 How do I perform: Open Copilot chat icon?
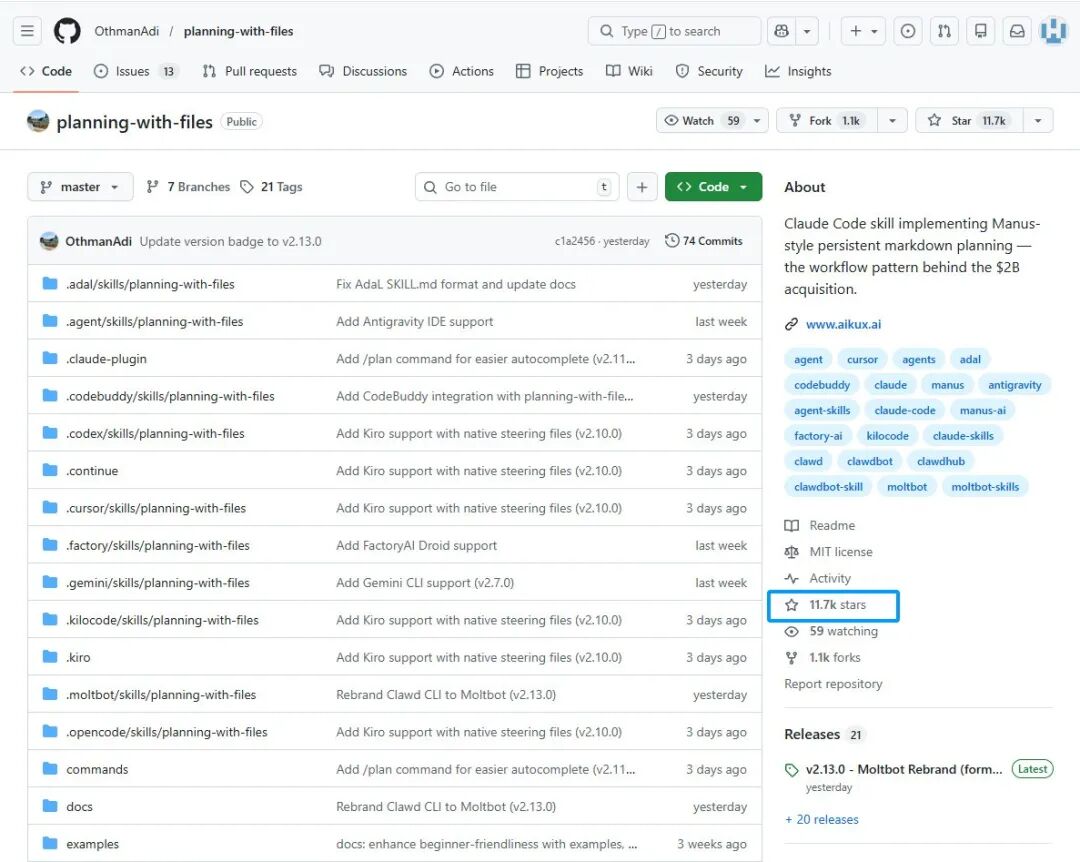[780, 31]
